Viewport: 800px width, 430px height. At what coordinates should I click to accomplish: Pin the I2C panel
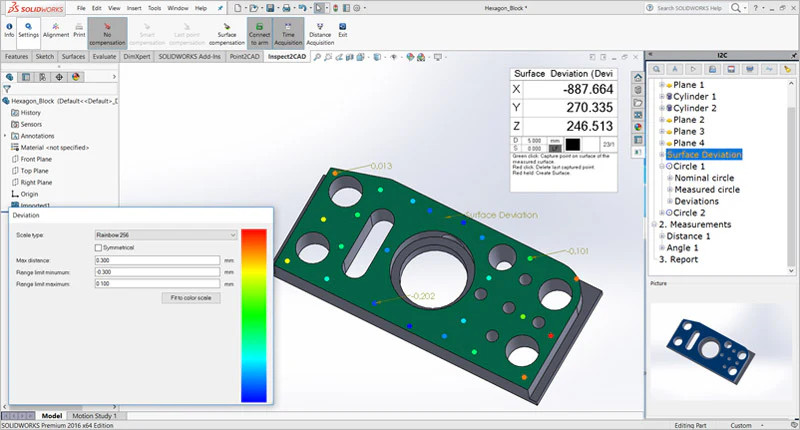click(794, 55)
